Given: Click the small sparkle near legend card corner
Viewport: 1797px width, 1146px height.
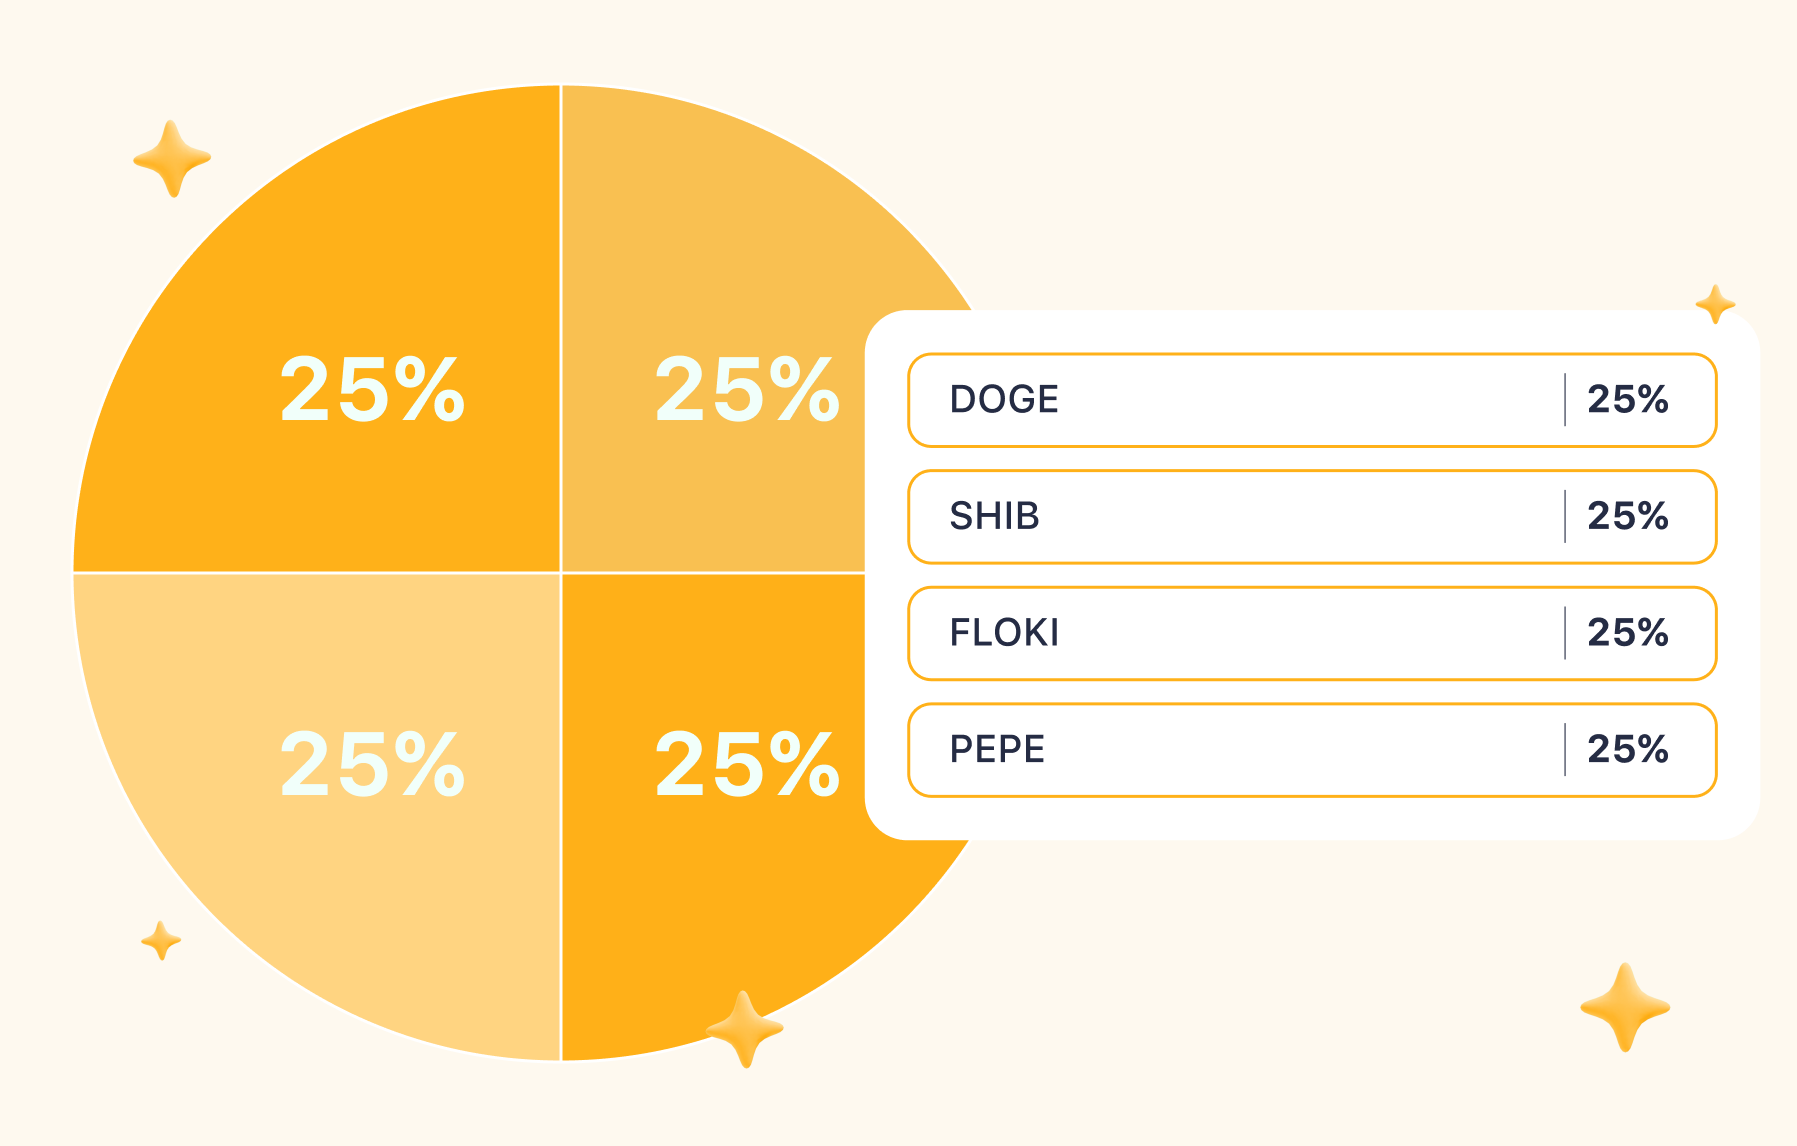Looking at the screenshot, I should pyautogui.click(x=1715, y=304).
